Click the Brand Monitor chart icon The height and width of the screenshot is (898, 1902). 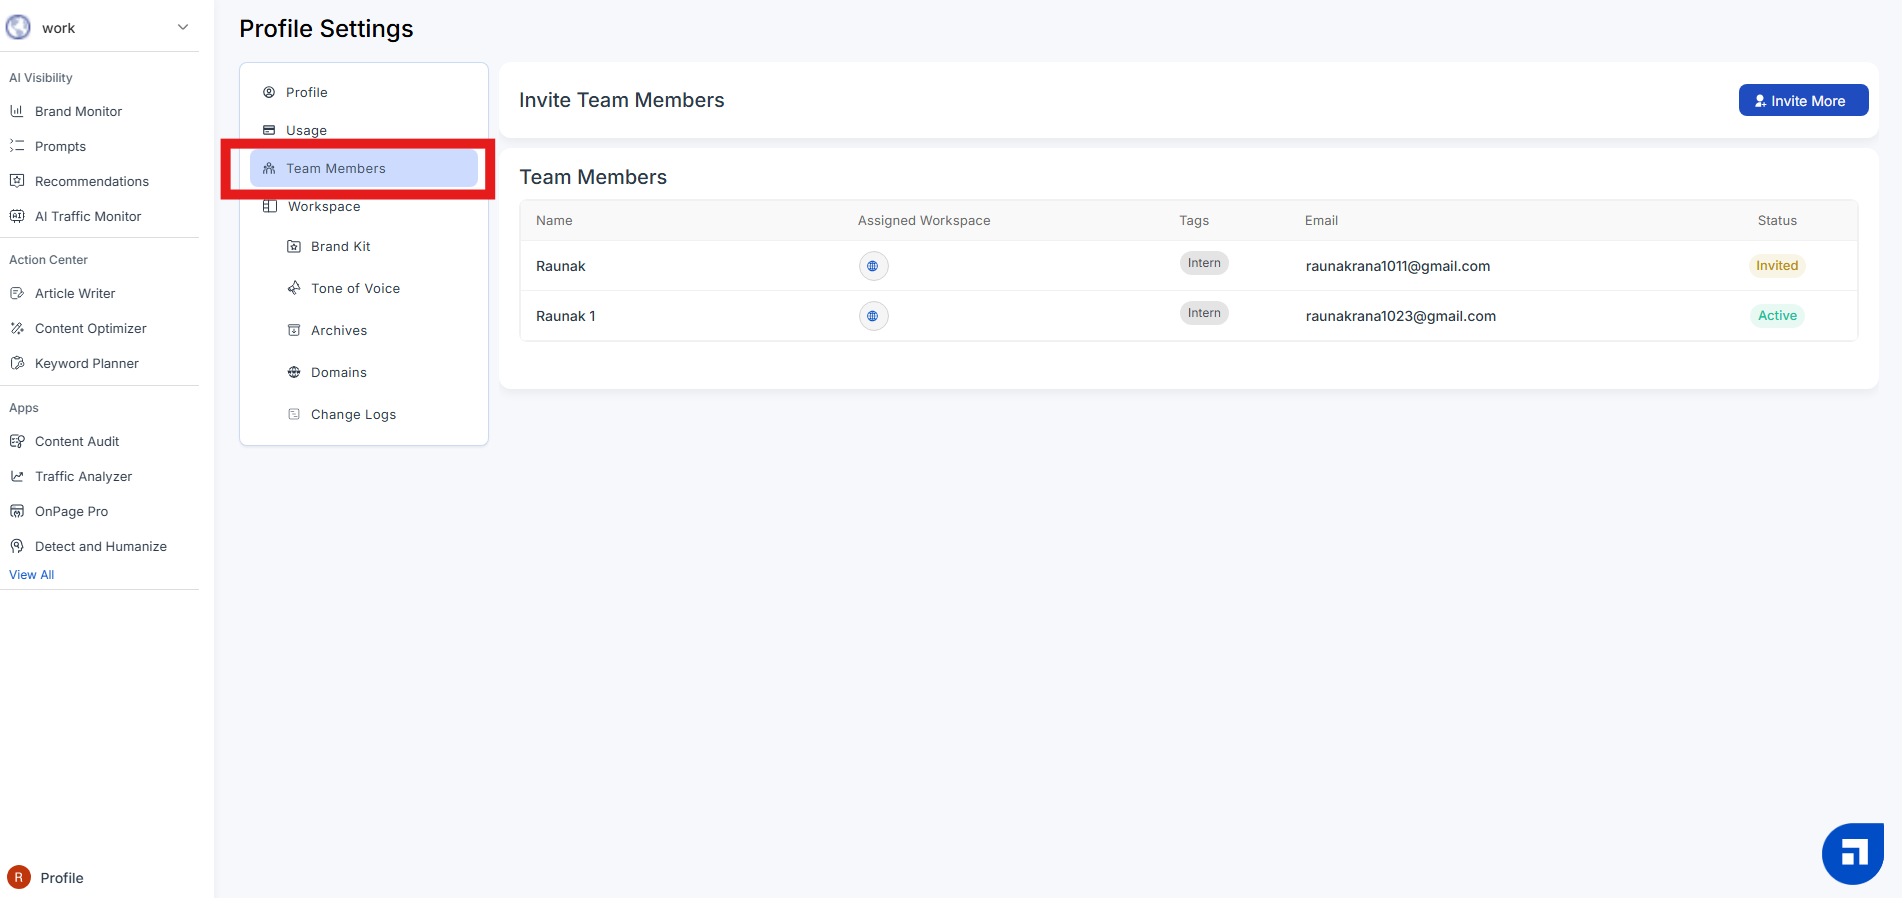coord(17,111)
